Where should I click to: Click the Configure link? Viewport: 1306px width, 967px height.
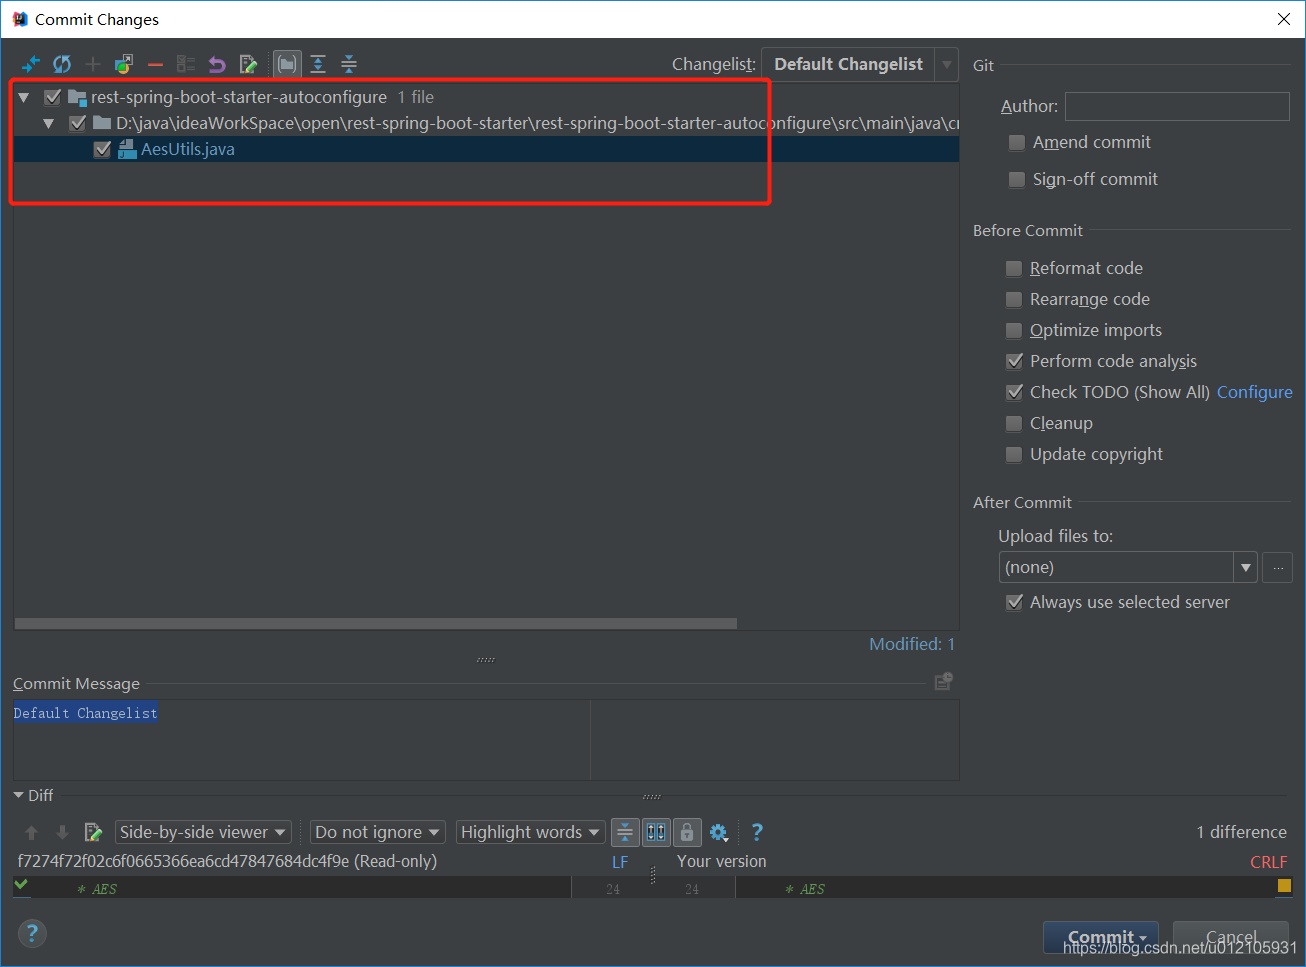point(1254,392)
